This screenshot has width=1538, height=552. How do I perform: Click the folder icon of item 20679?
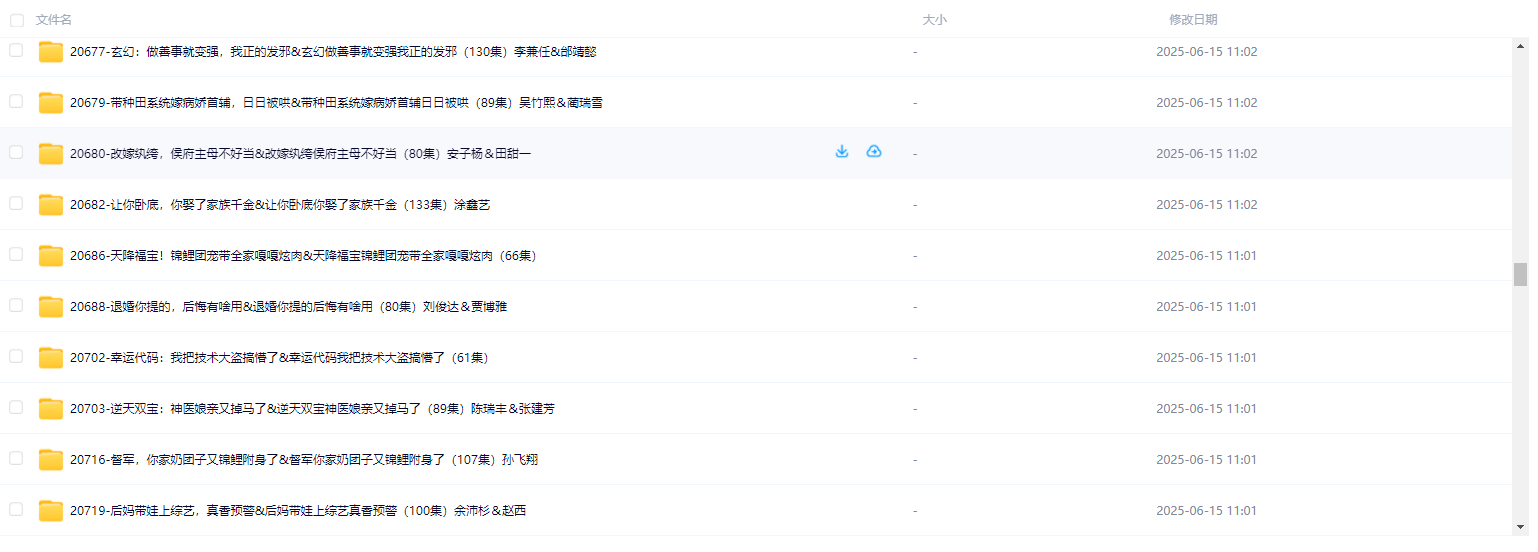click(x=51, y=103)
